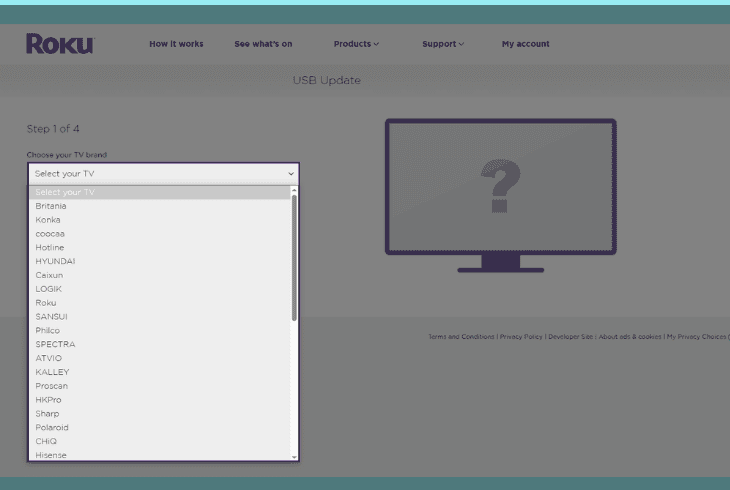Pick Philco from the list
Viewport: 730px width, 490px height.
(x=160, y=330)
